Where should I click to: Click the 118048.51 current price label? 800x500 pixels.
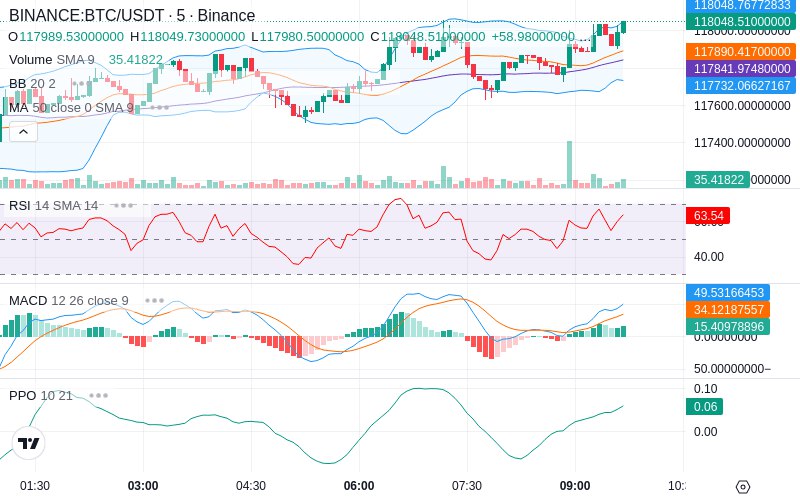tap(741, 21)
